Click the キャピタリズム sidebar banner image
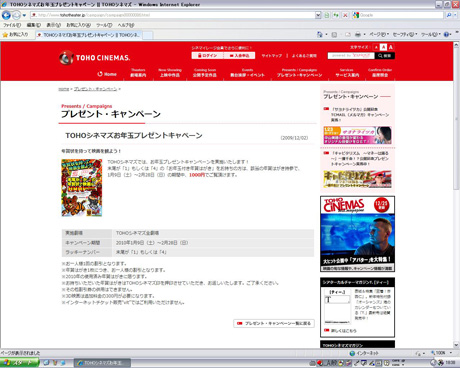Screen dimensions: 460x368 click(357, 179)
